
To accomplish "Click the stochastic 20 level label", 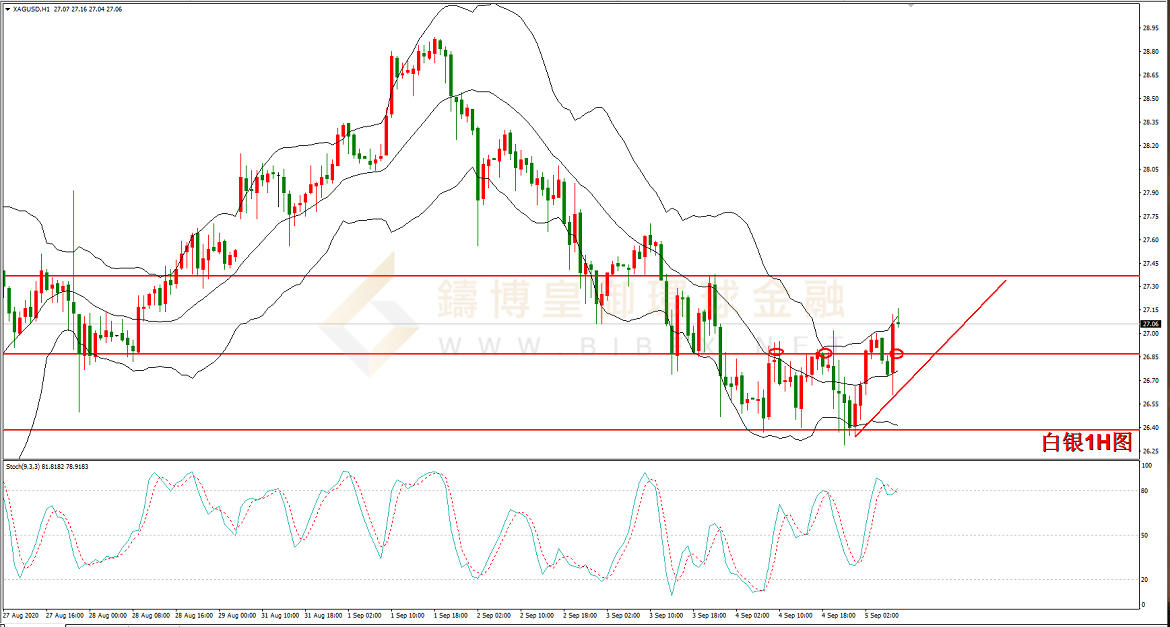I will (1143, 579).
